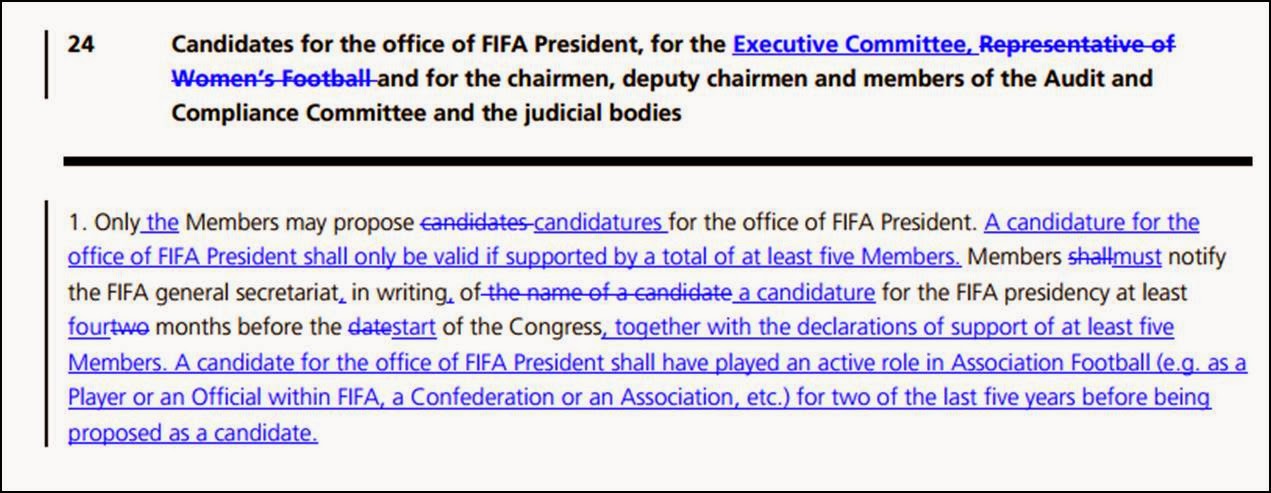The image size is (1271, 493).
Task: Click the deleted word 'candidates'
Action: [x=475, y=222]
